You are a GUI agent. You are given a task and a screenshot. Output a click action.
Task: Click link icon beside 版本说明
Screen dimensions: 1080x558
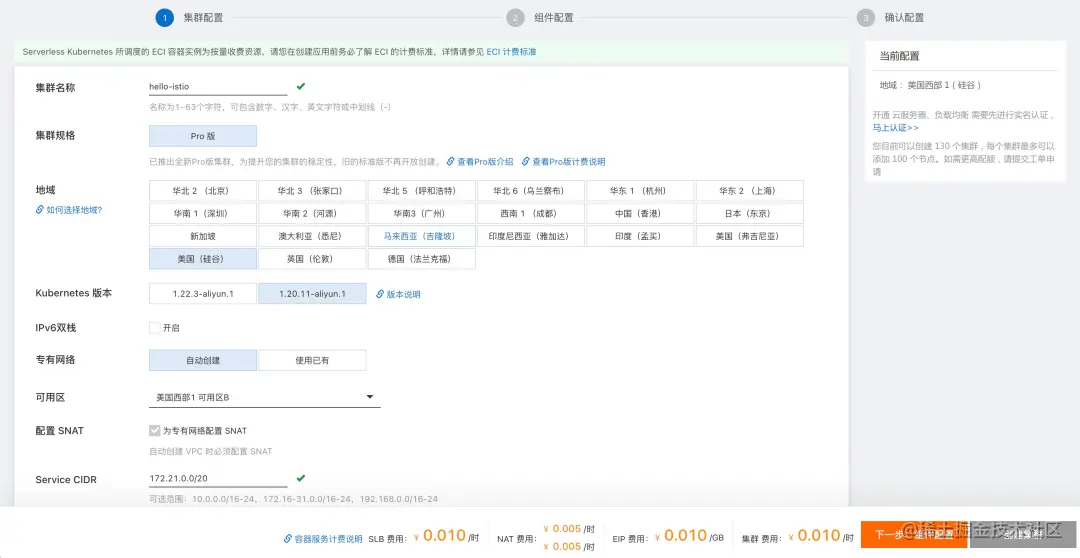pyautogui.click(x=380, y=294)
